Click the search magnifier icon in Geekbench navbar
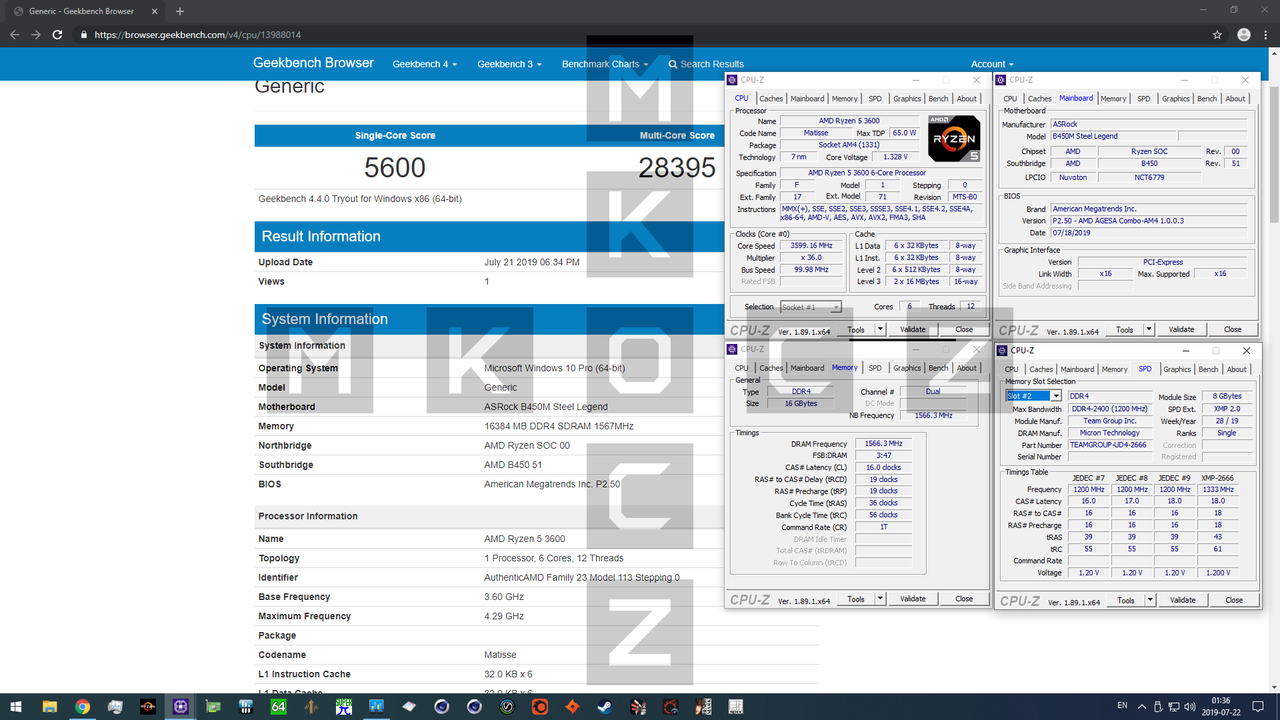This screenshot has height=720, width=1280. [x=673, y=64]
